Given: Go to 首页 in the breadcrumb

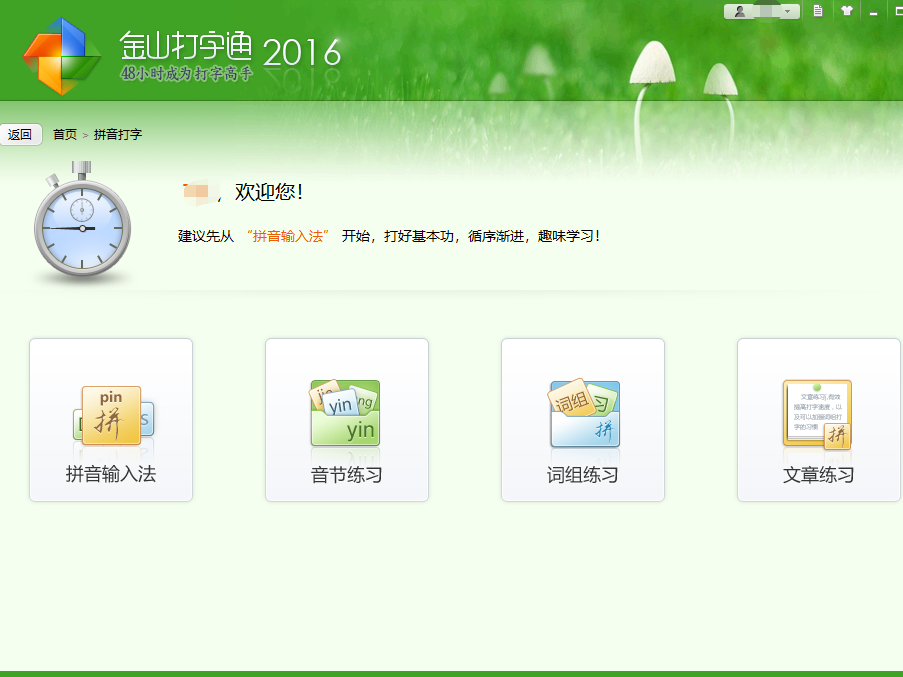Looking at the screenshot, I should tap(65, 135).
